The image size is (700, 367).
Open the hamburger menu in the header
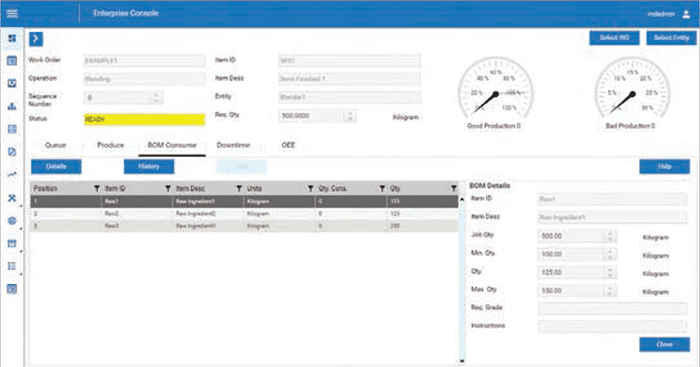pos(12,13)
